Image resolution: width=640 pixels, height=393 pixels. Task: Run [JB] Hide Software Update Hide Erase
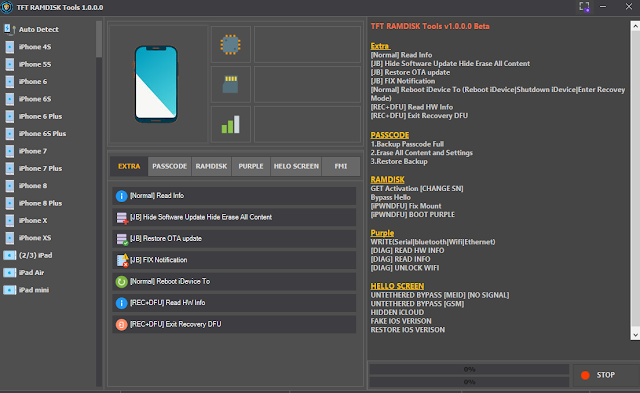[234, 218]
